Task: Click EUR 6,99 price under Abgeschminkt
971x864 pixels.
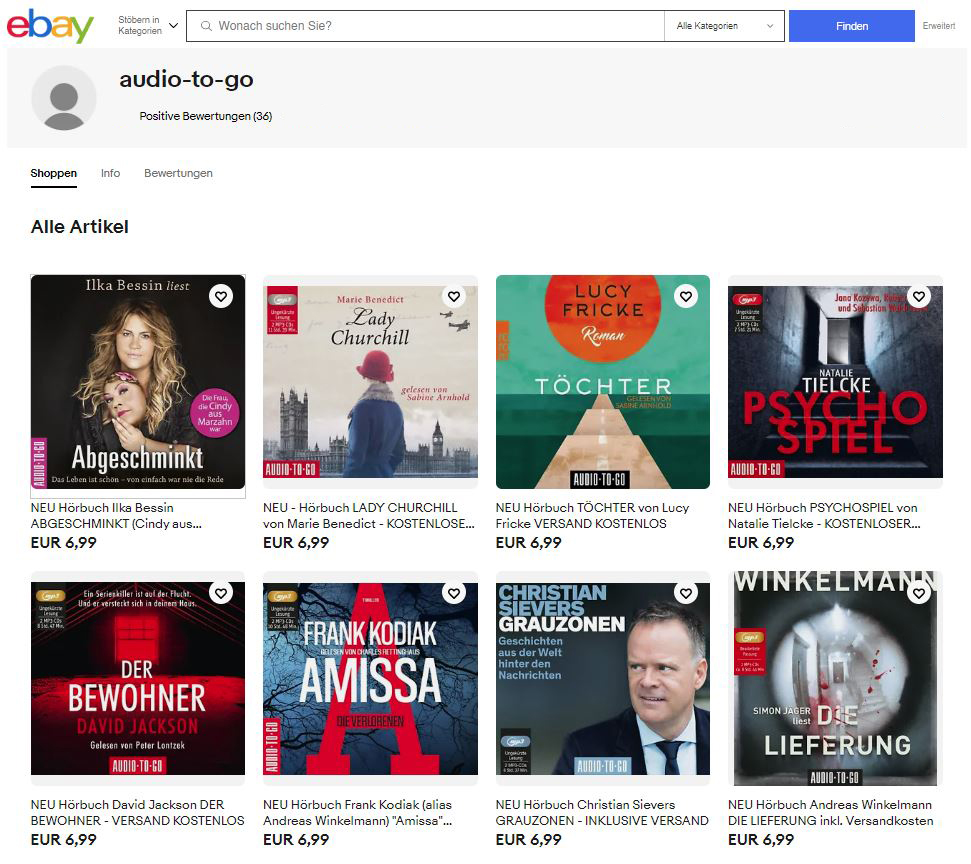Action: 64,543
